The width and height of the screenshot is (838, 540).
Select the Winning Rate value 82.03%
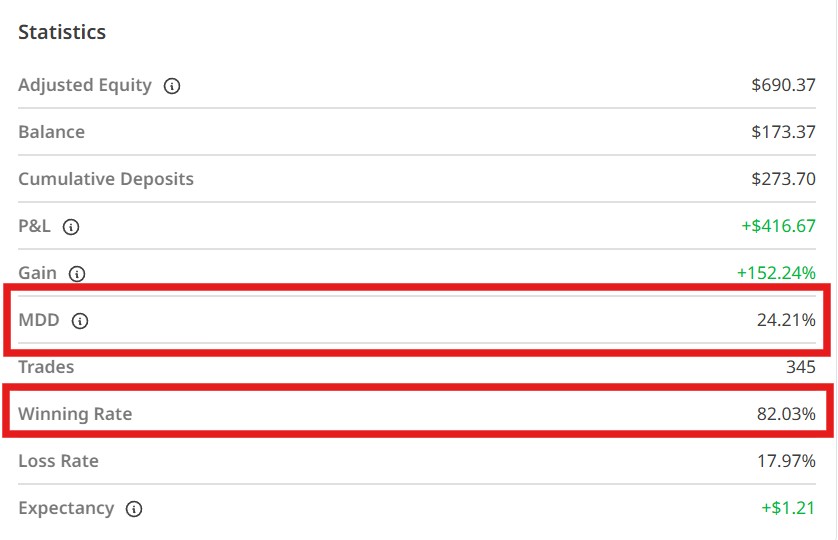pos(786,413)
